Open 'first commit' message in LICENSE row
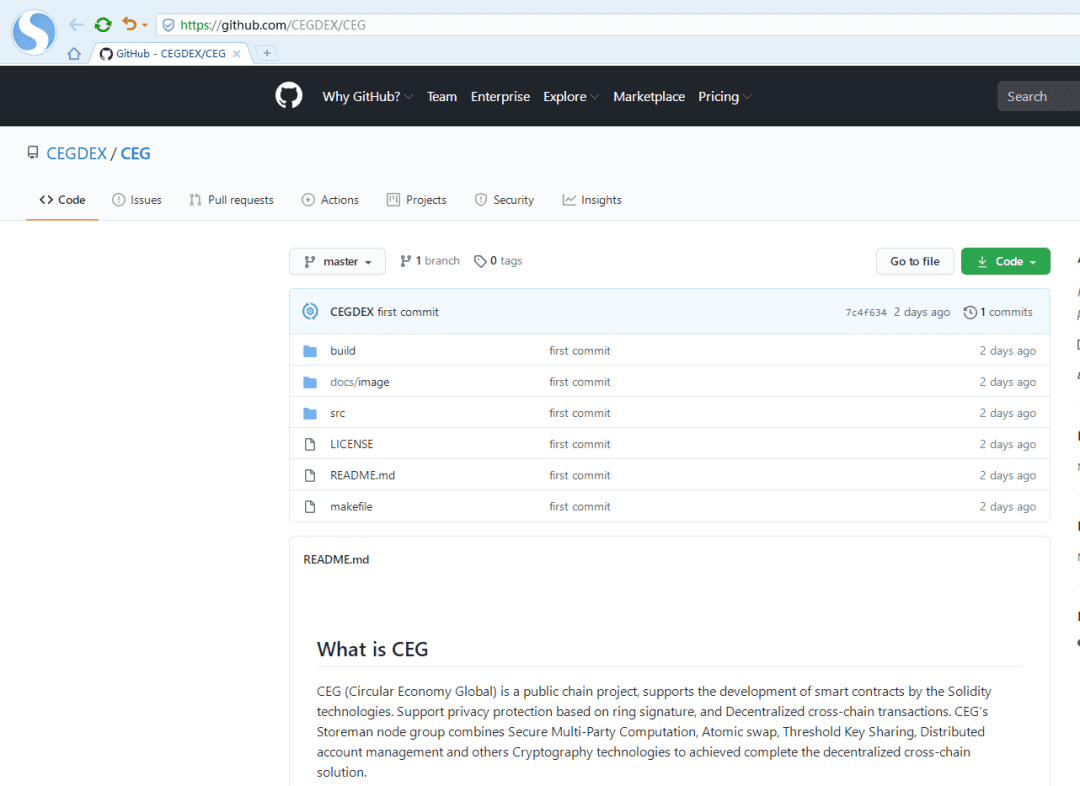 tap(579, 444)
